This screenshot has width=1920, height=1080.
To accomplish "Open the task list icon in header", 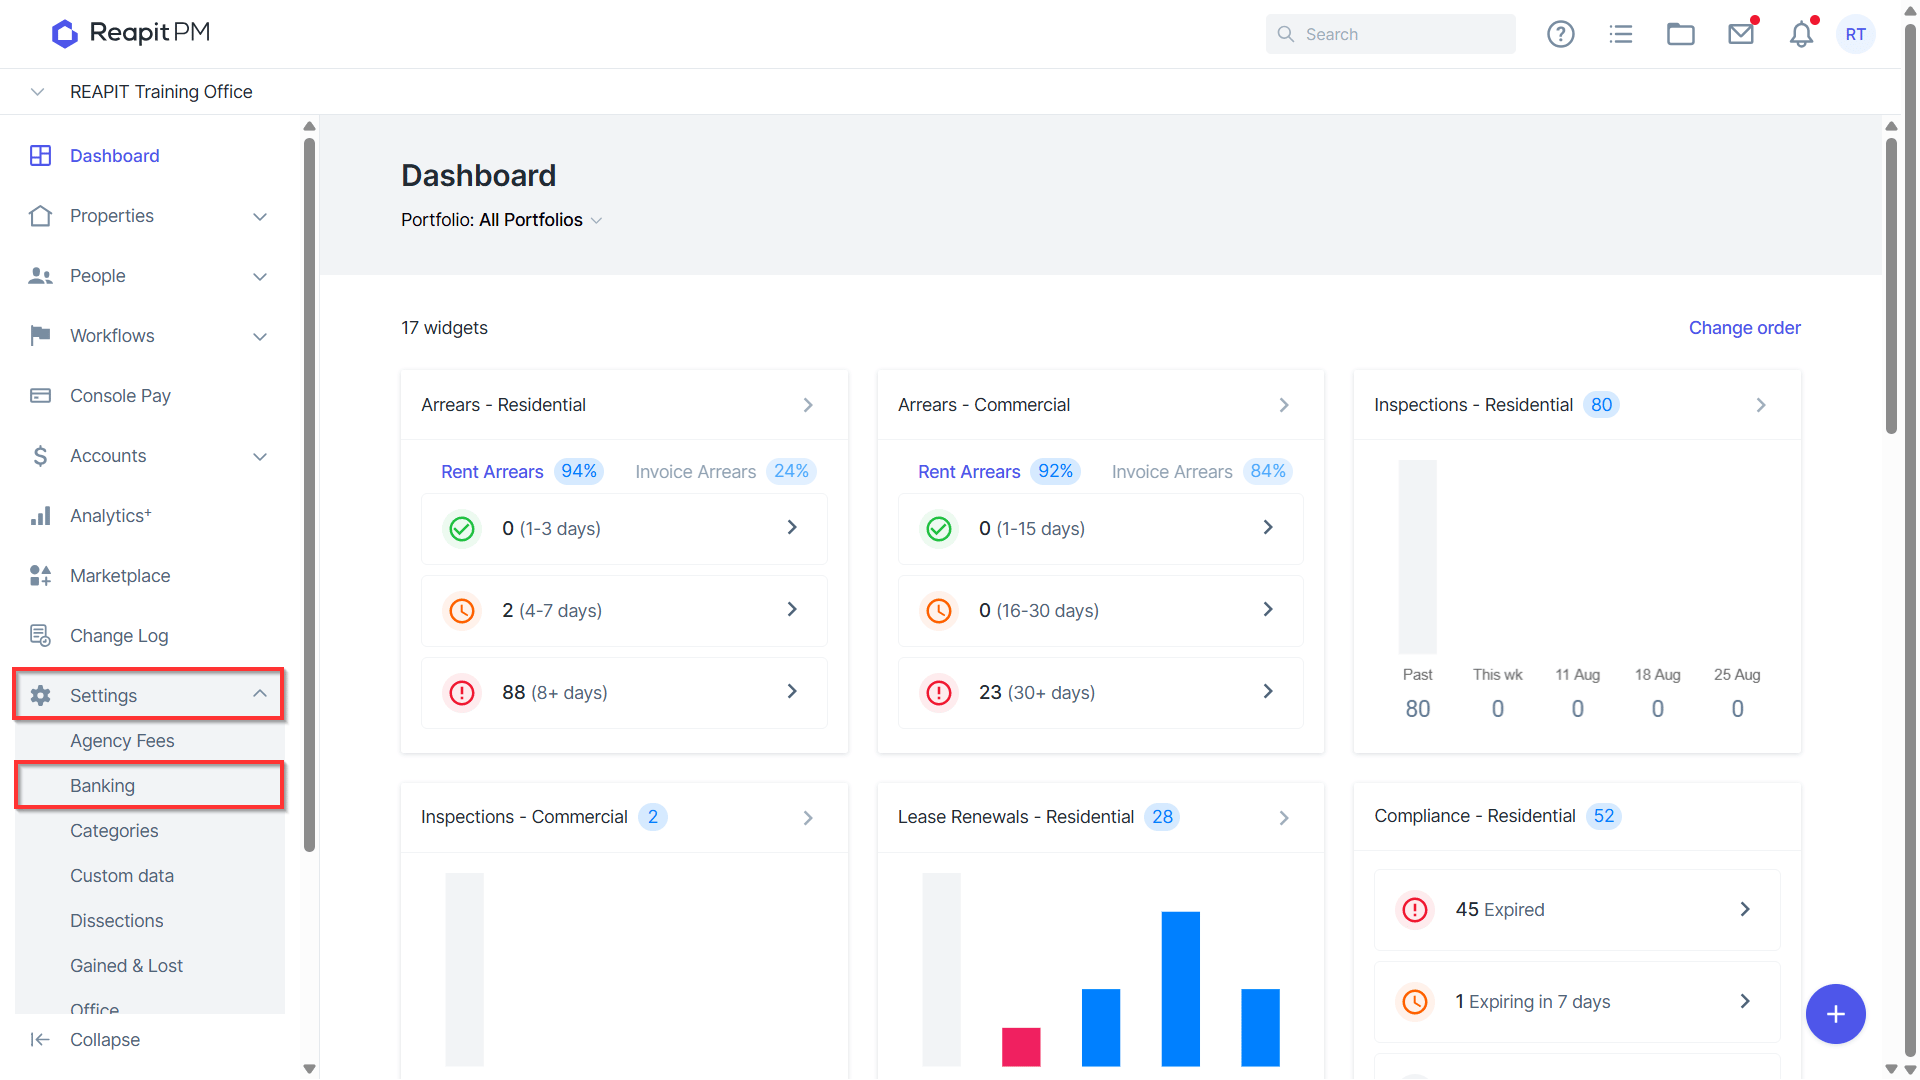I will point(1620,34).
